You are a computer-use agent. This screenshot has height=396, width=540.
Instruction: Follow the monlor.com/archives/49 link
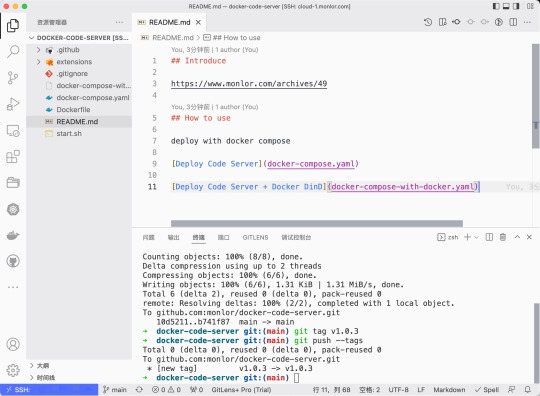249,84
